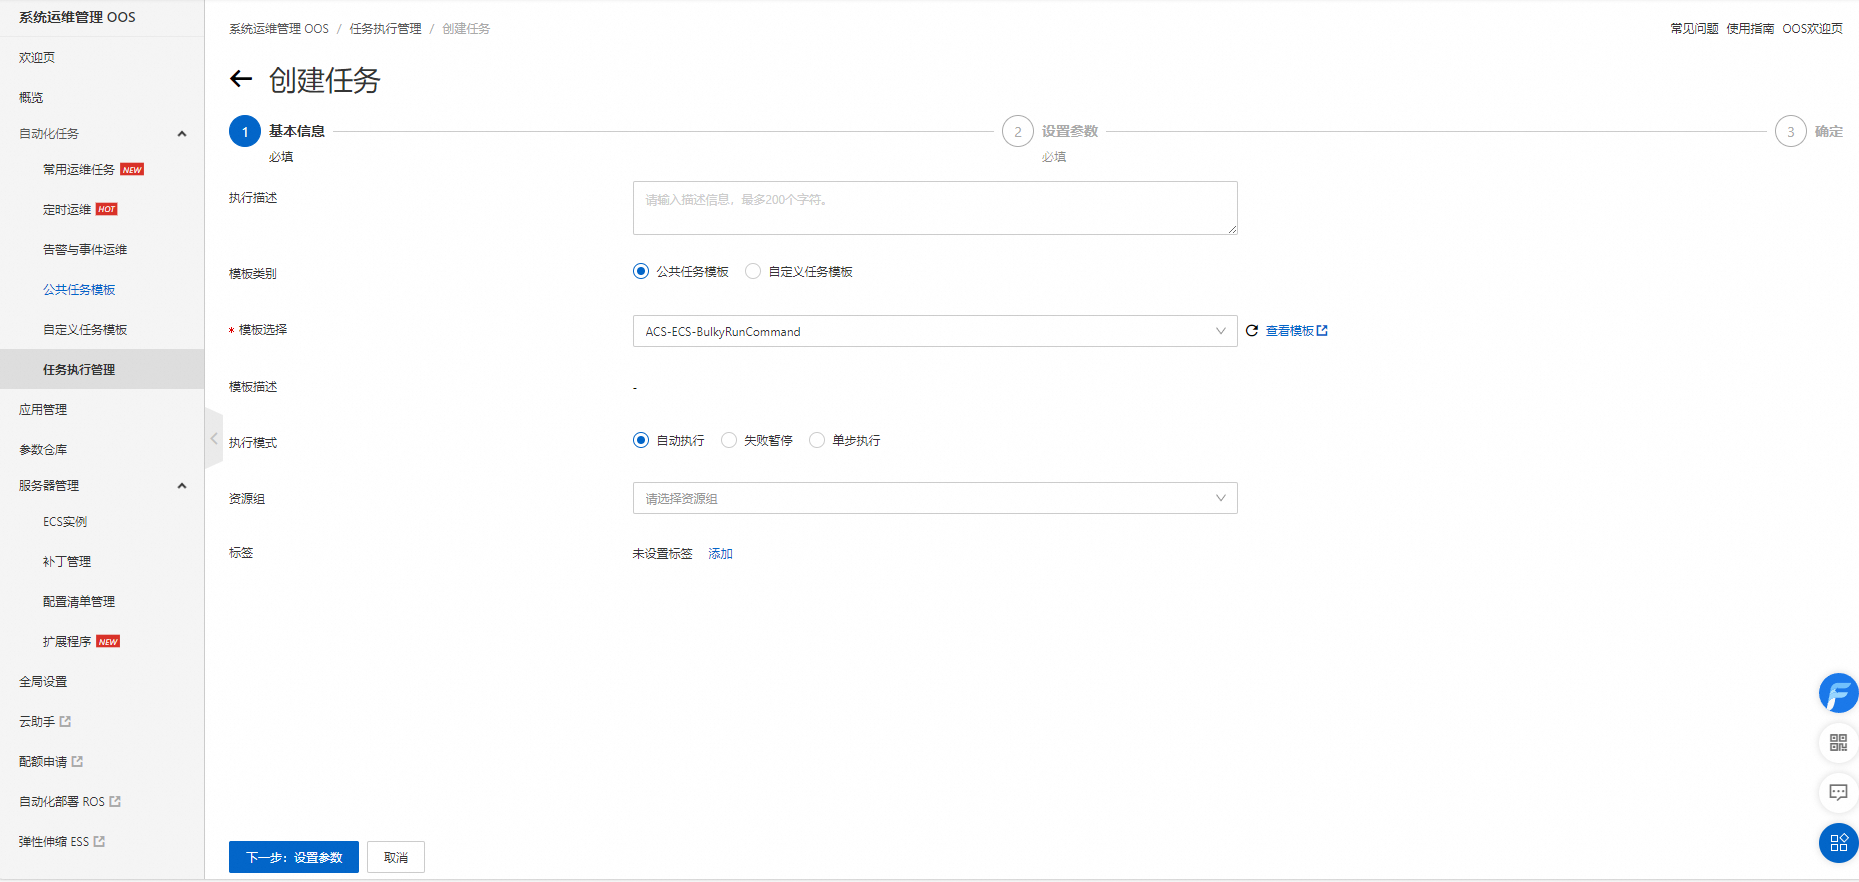The width and height of the screenshot is (1859, 882).
Task: Open 扩展程序 in sidebar
Action: (67, 641)
